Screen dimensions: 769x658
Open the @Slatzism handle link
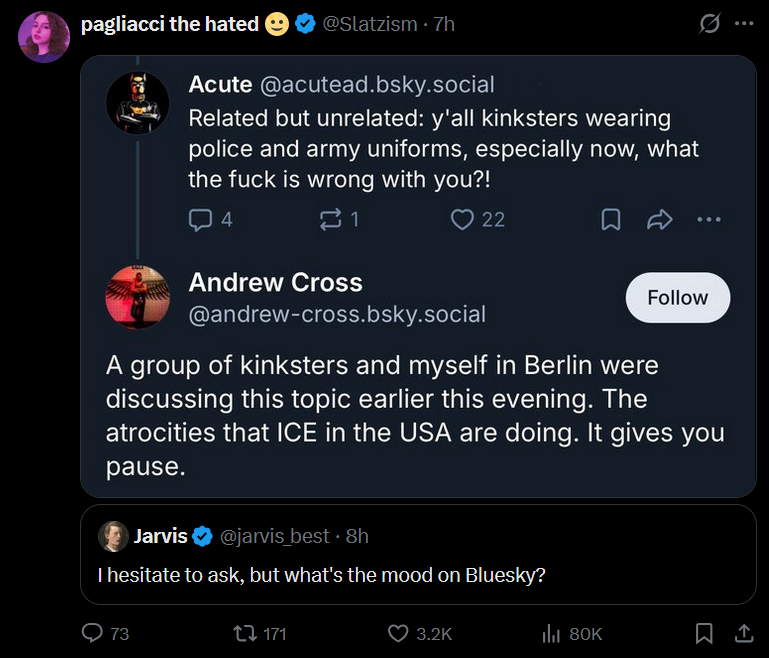pyautogui.click(x=369, y=24)
